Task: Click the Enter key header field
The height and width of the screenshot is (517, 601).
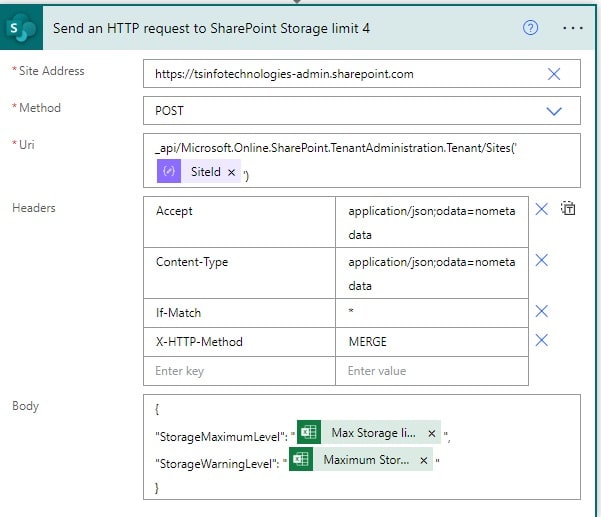Action: point(240,371)
